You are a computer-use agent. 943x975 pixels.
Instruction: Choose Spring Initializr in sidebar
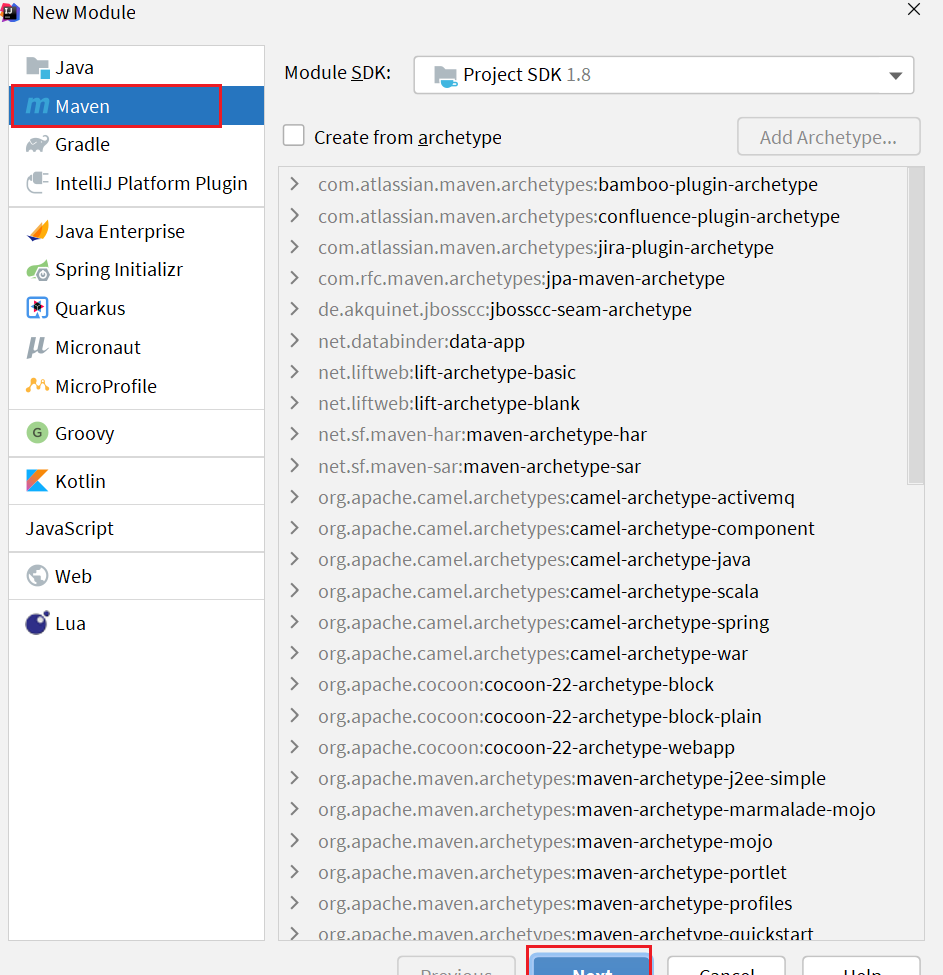(x=137, y=269)
